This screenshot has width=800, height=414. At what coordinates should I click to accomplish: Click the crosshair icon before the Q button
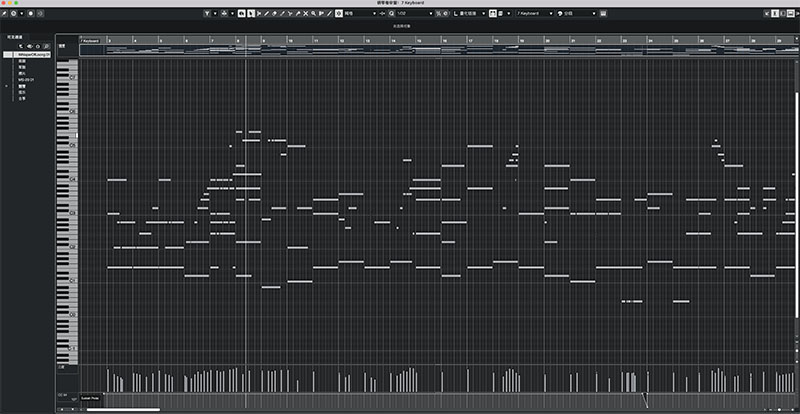[x=383, y=13]
